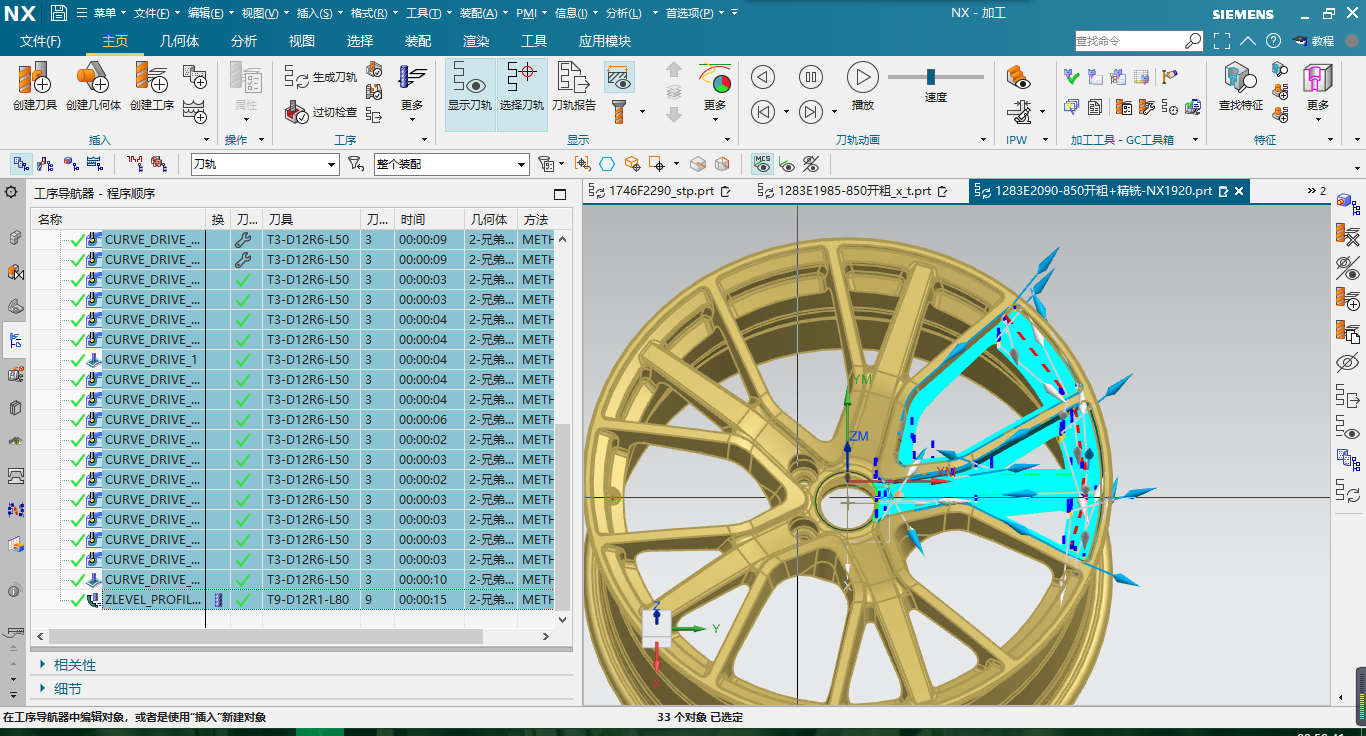Switch to the 应用模块 ribbon tab
Viewport: 1366px width, 736px height.
(x=605, y=41)
